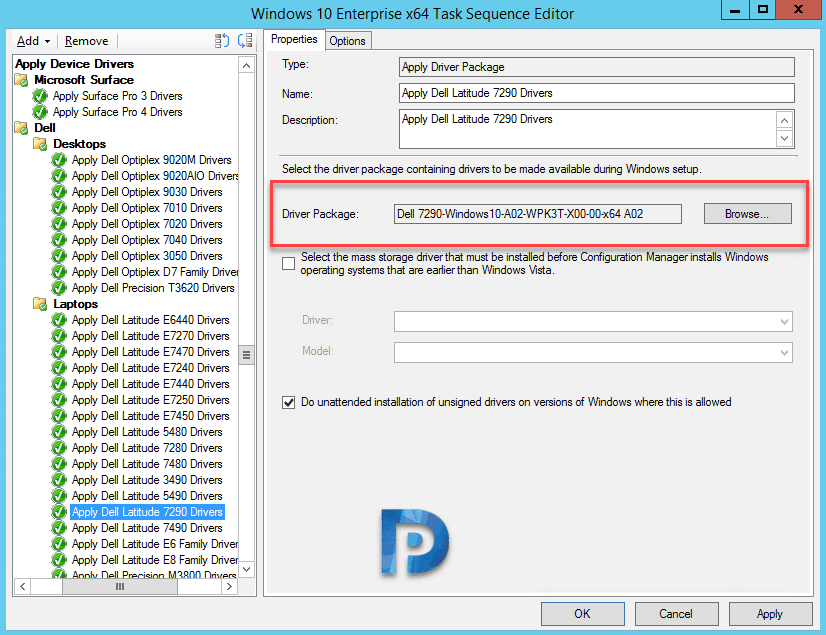Click the Cancel button
This screenshot has width=826, height=635.
point(676,614)
